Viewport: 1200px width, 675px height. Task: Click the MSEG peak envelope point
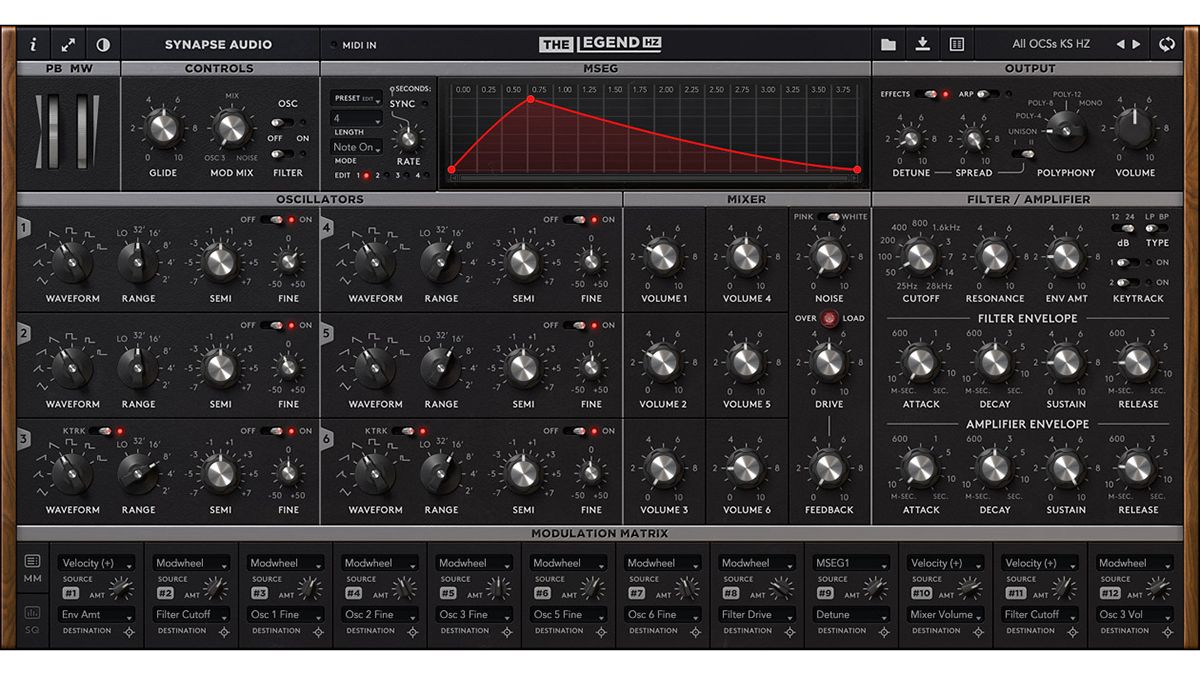(531, 99)
